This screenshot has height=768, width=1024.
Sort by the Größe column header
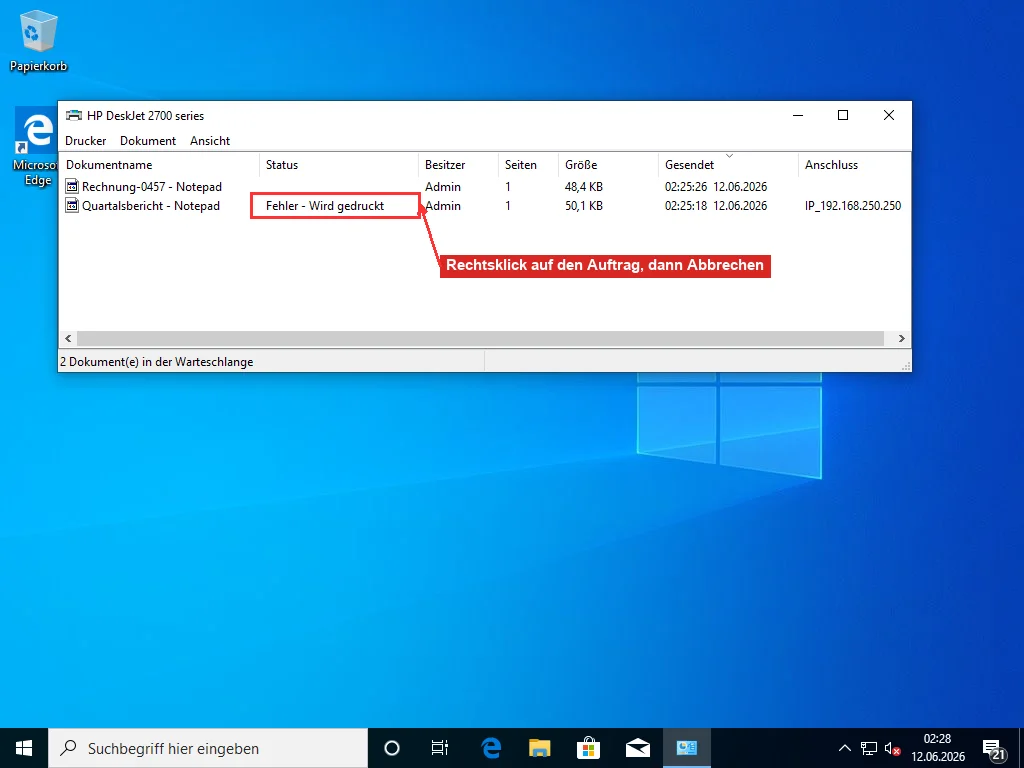[608, 165]
